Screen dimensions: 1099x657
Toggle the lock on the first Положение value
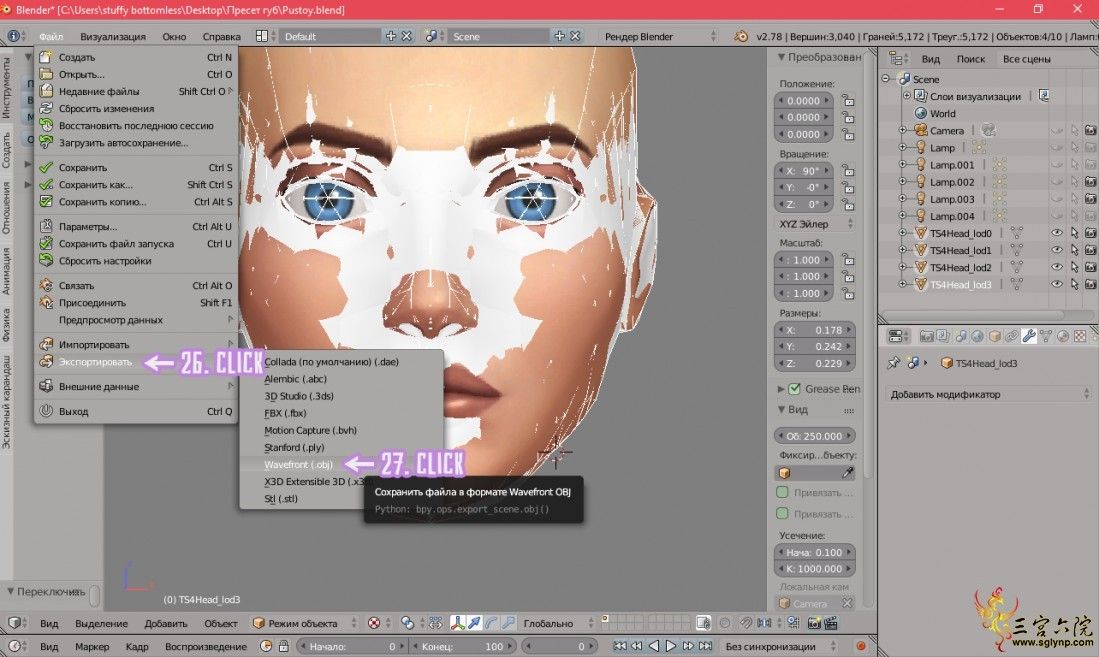tap(848, 100)
